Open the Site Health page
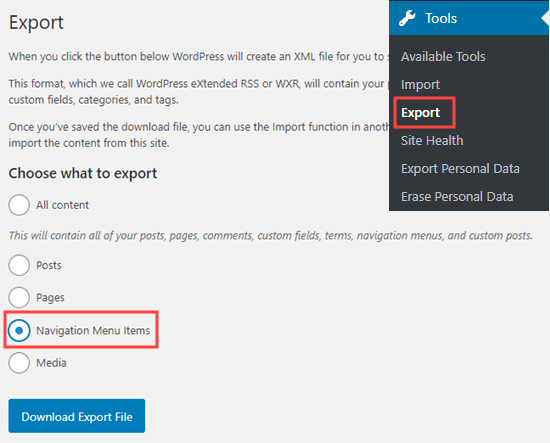550x443 pixels. (x=432, y=141)
